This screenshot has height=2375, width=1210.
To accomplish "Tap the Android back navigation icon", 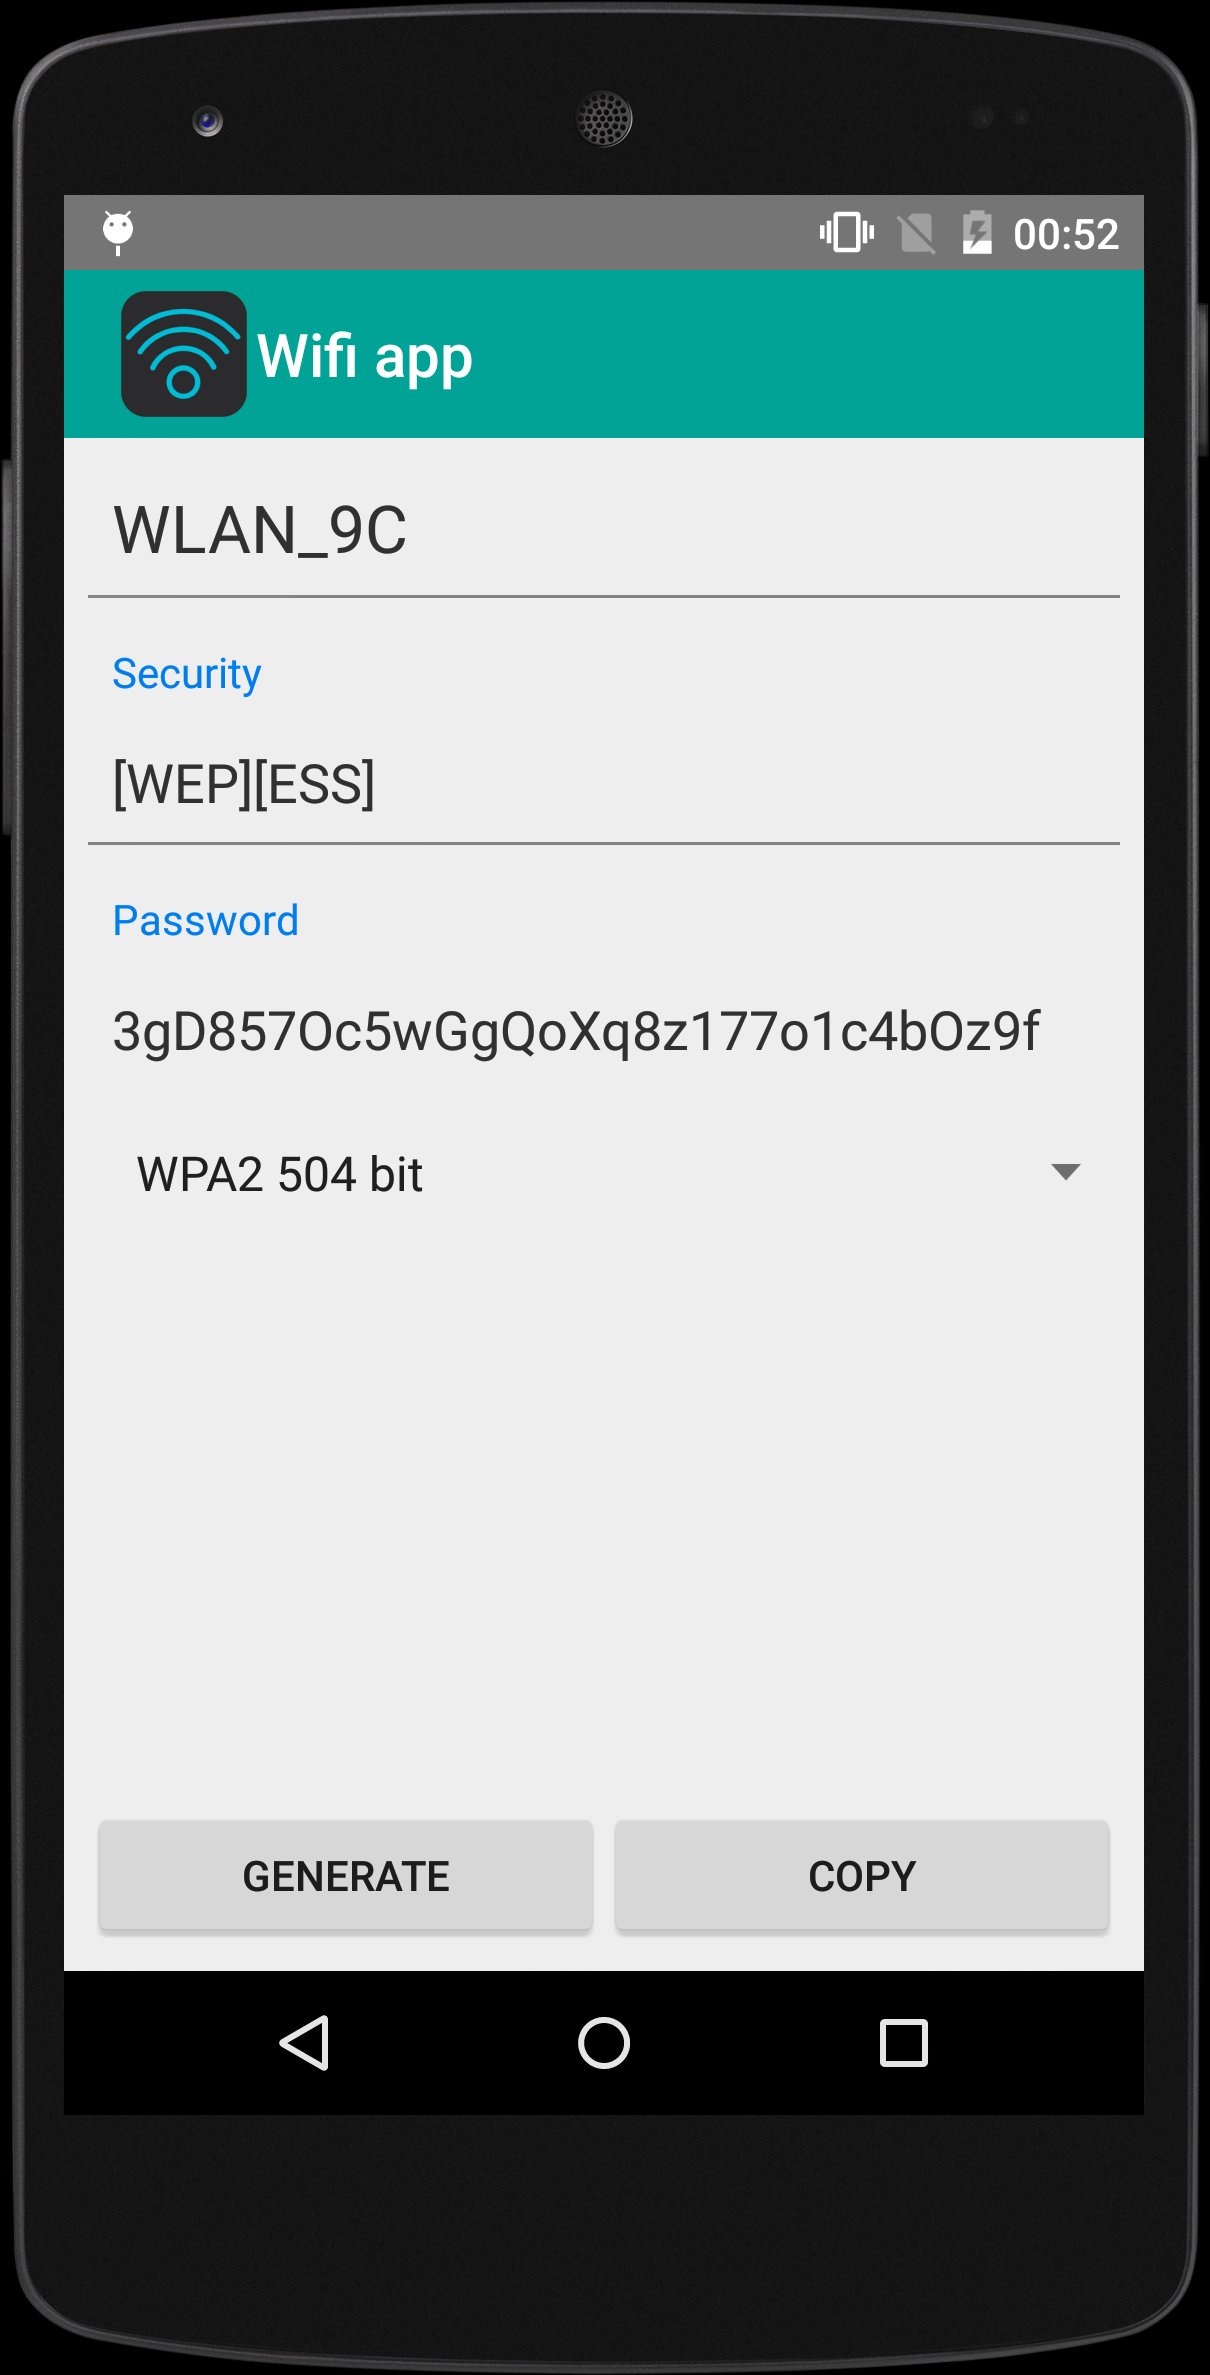I will click(305, 2042).
